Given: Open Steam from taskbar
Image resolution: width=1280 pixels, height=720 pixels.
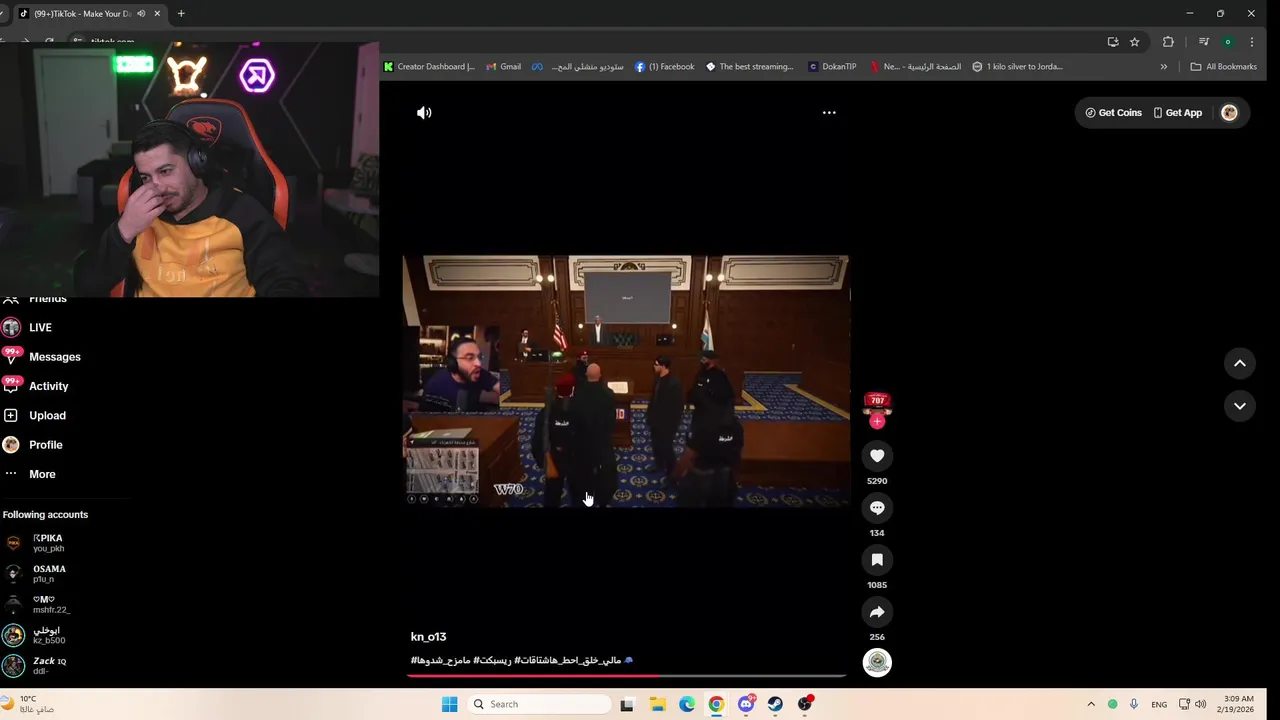Looking at the screenshot, I should pos(775,704).
